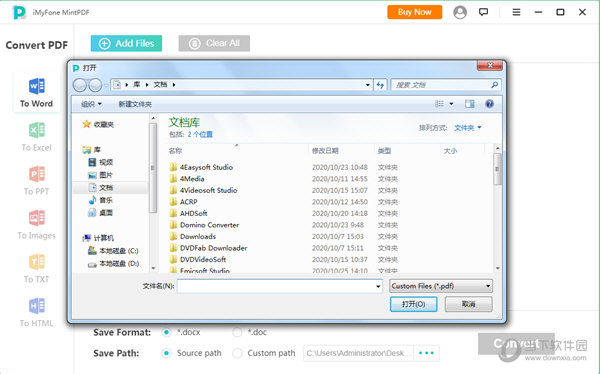Screen dimensions: 600x374
Task: Click the Add Files button
Action: pos(126,43)
